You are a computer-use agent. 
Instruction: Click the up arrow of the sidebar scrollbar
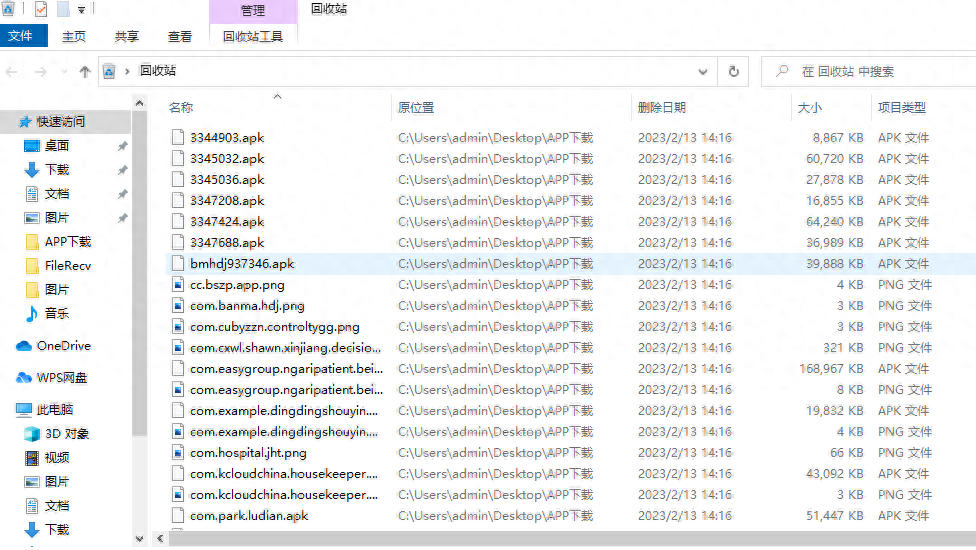tap(139, 103)
